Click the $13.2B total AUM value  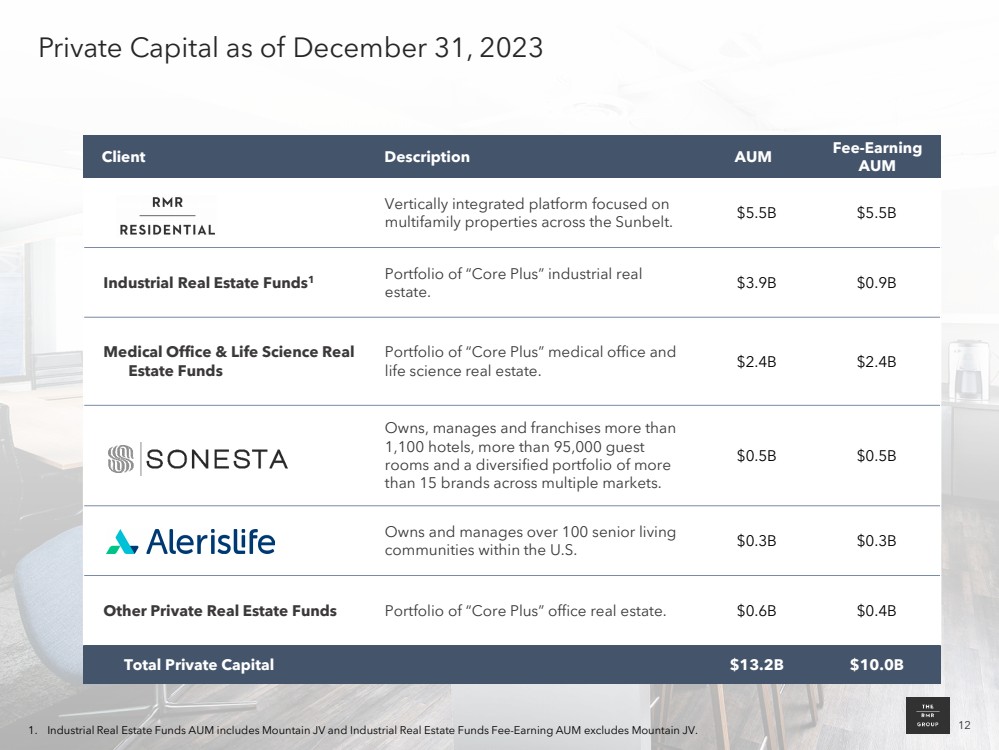(756, 664)
